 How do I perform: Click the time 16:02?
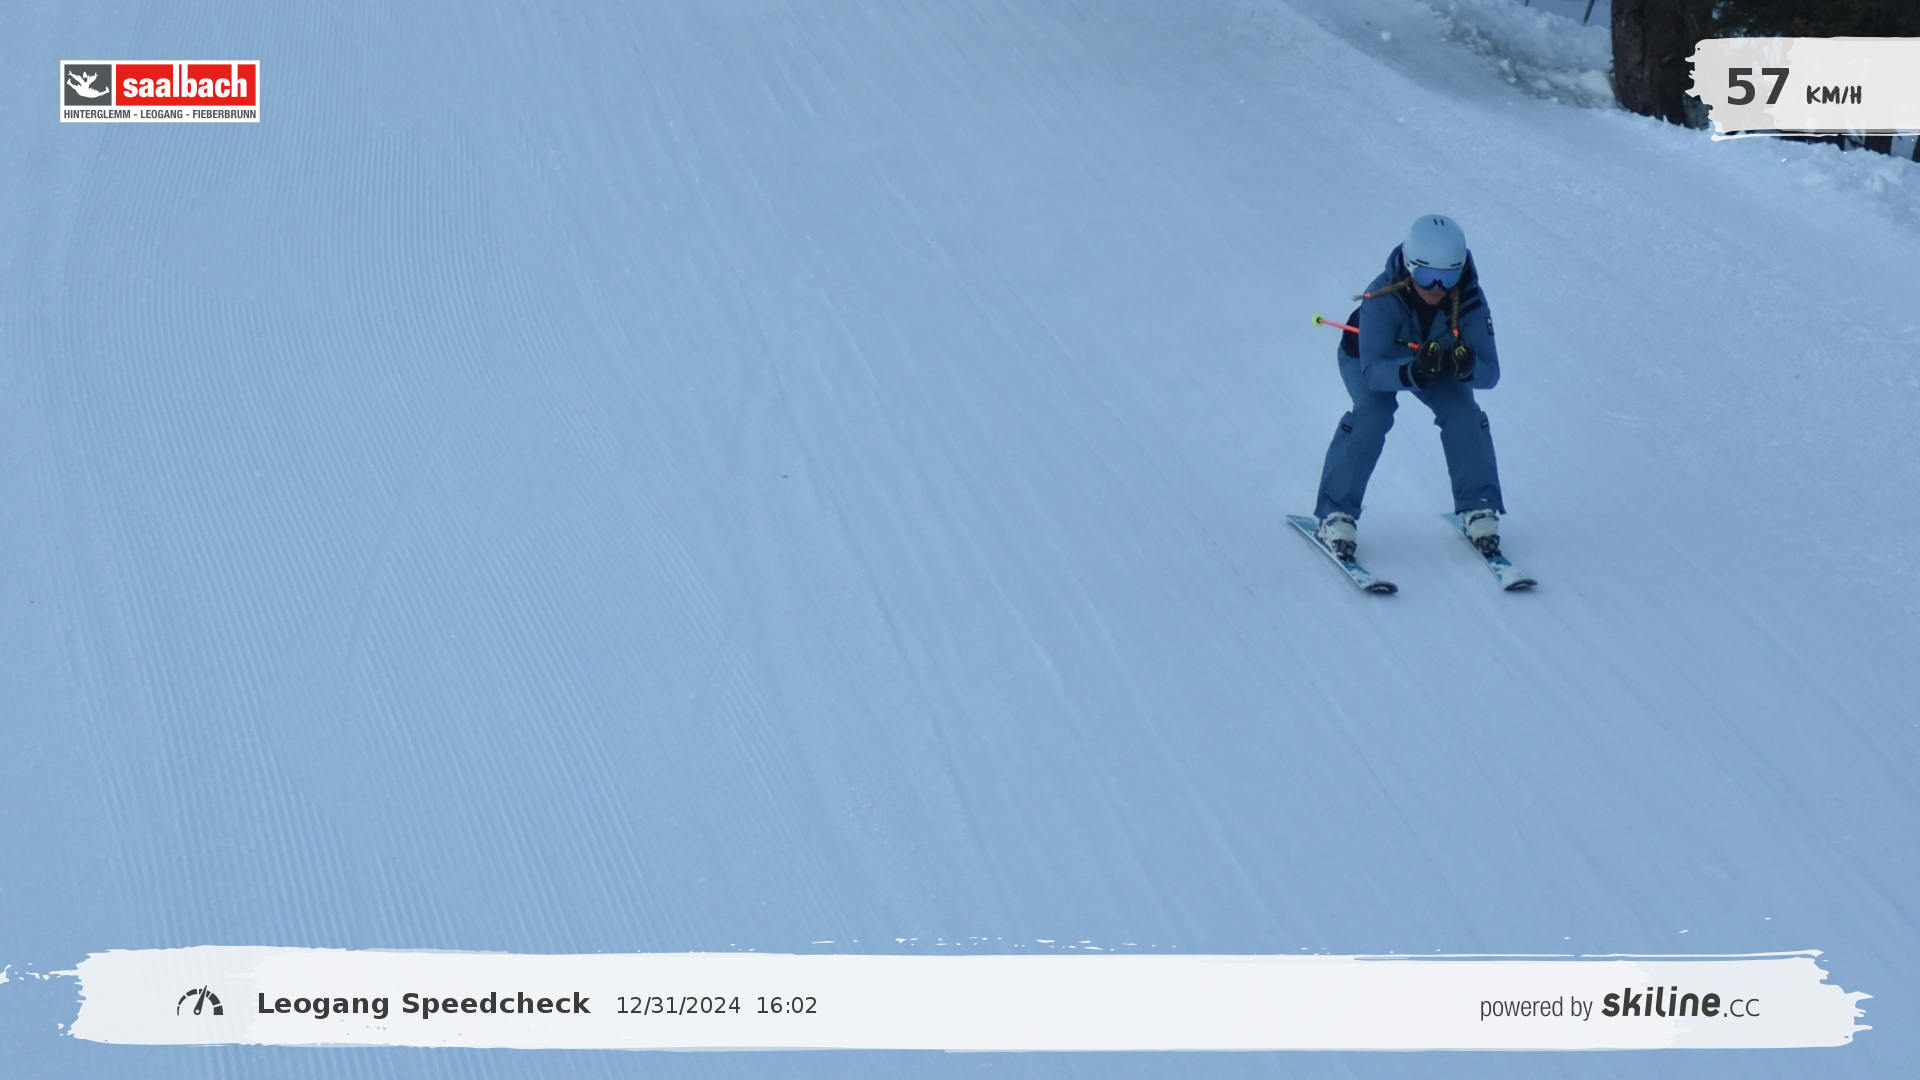(786, 1006)
